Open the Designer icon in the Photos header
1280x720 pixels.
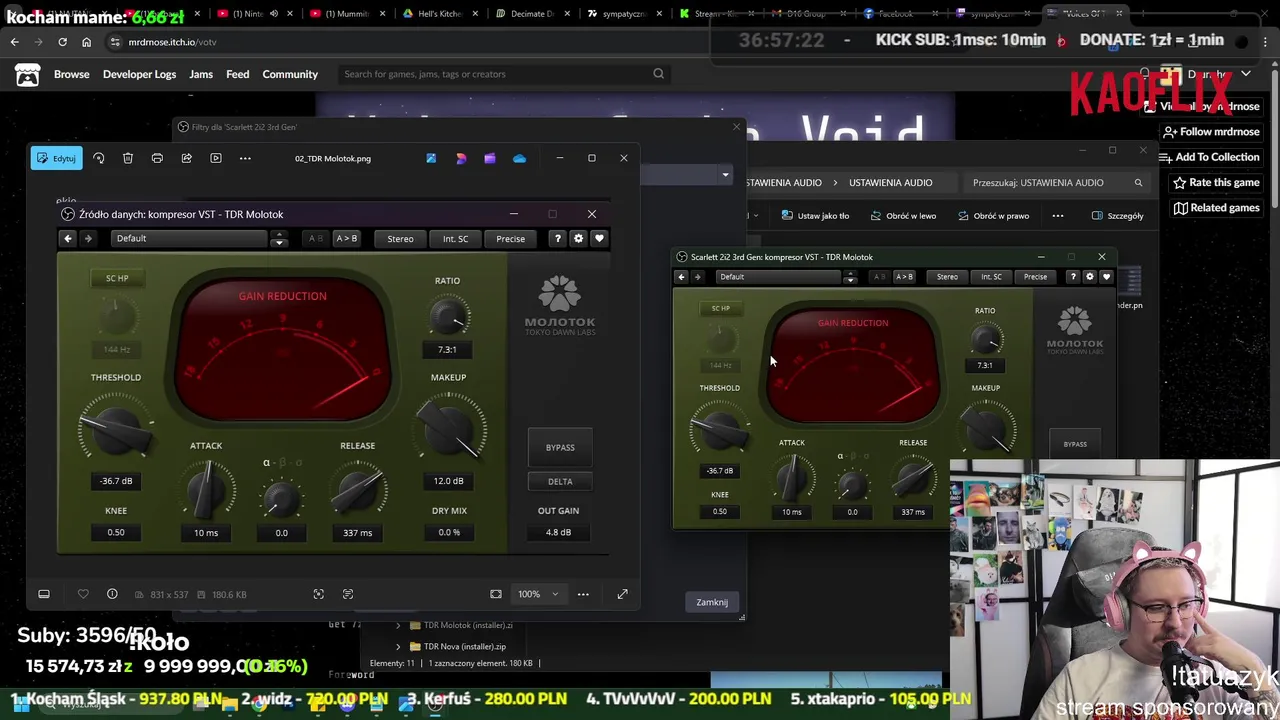460,158
